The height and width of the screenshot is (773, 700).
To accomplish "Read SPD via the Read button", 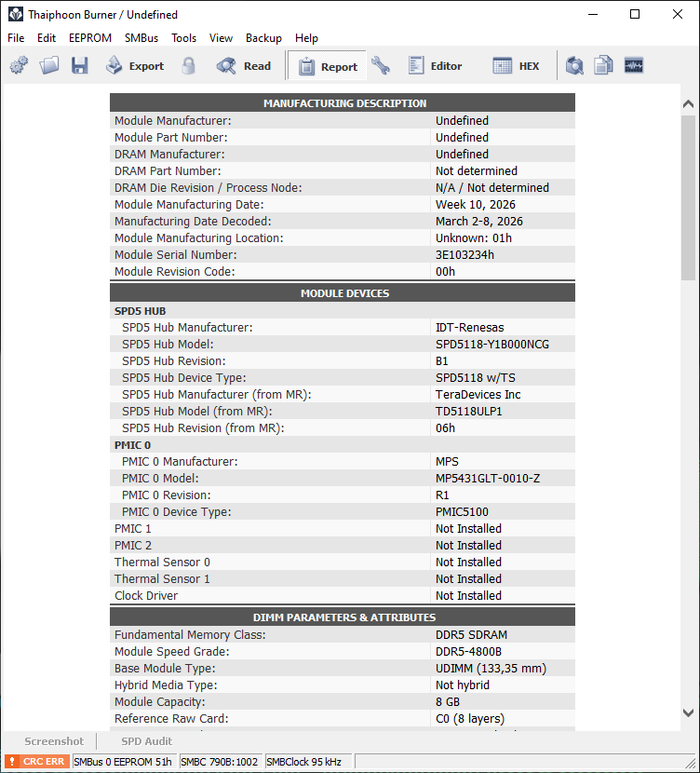I will tap(244, 66).
